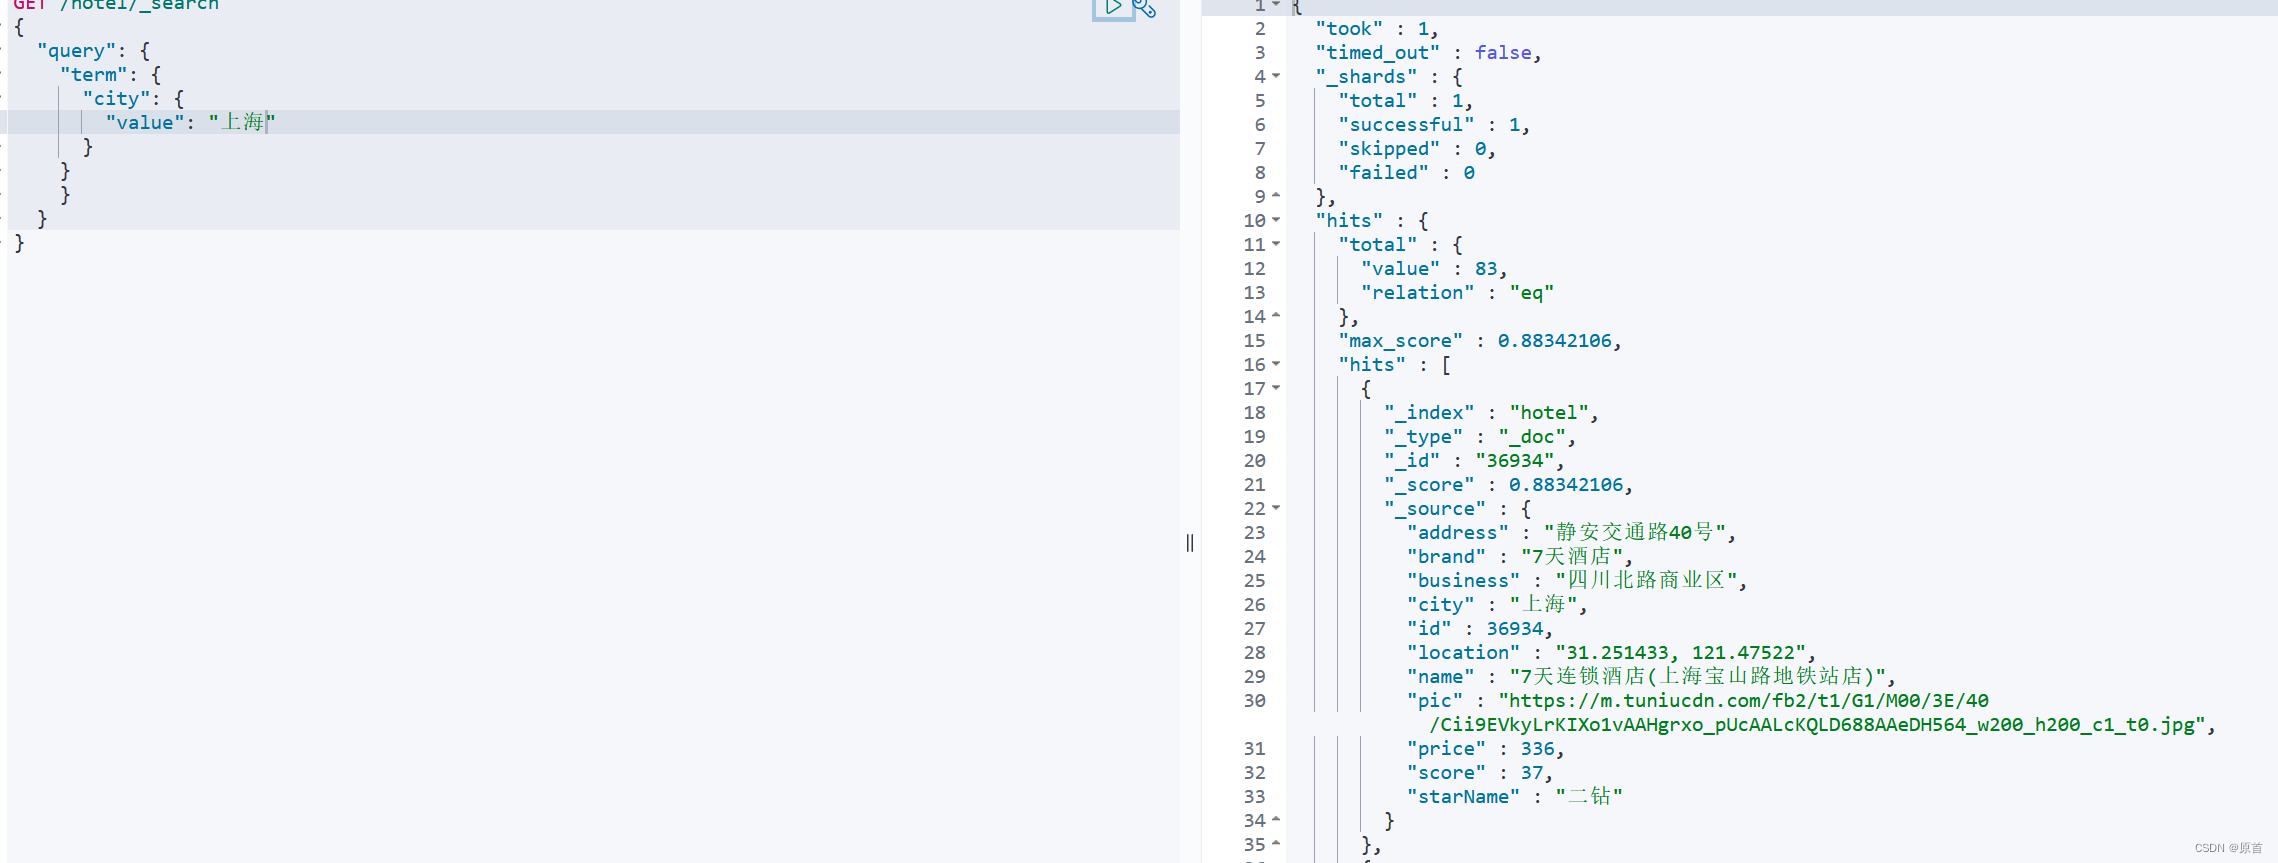Image resolution: width=2278 pixels, height=863 pixels.
Task: Click the "brand" : "7天酒店" line
Action: click(1520, 556)
